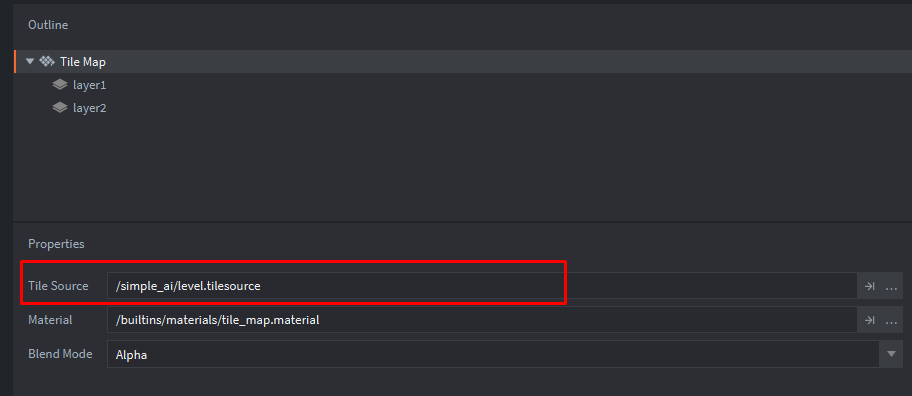Click the Tile Source property label
The image size is (912, 396).
(58, 286)
